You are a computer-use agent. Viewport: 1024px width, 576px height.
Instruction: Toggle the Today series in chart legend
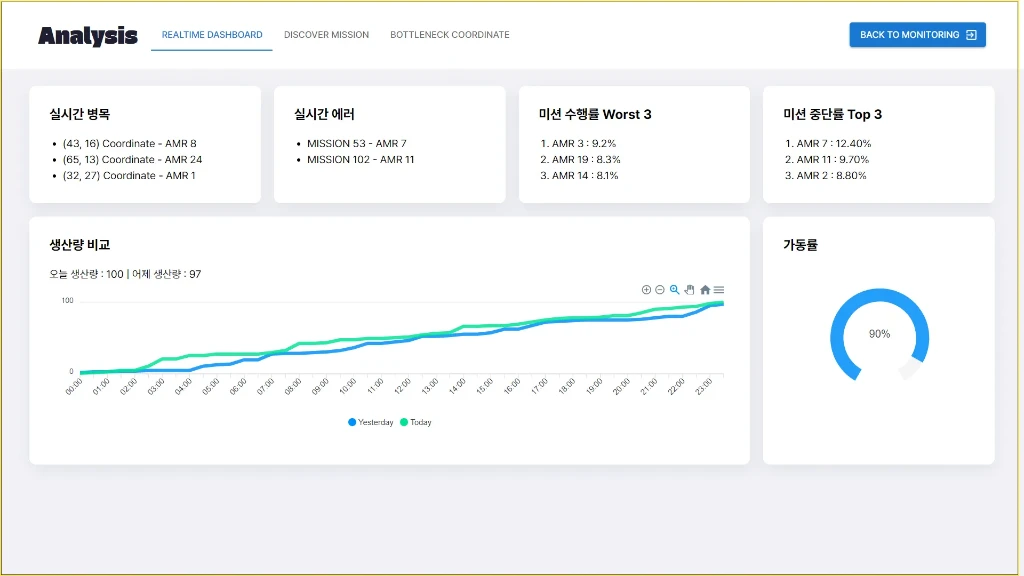point(415,422)
